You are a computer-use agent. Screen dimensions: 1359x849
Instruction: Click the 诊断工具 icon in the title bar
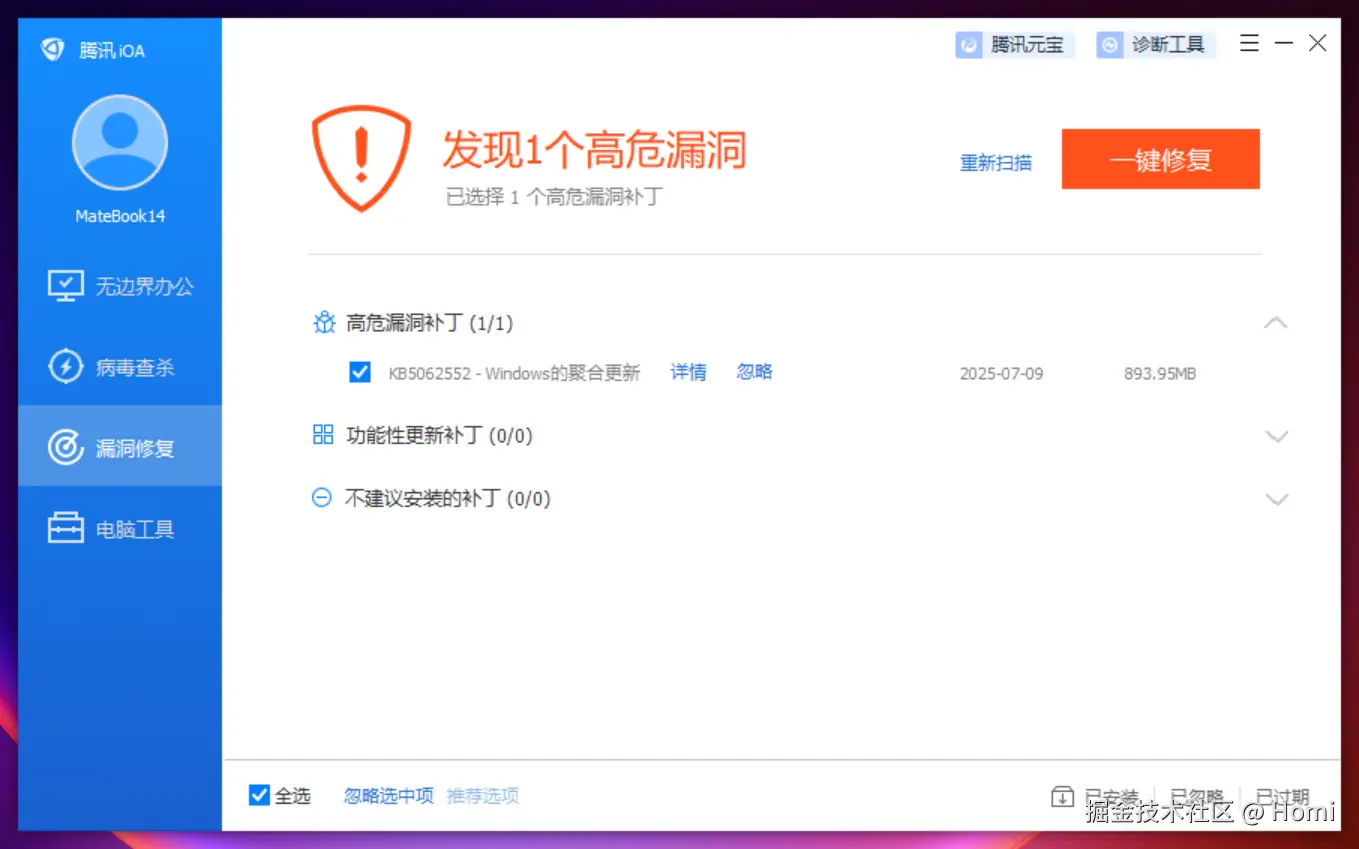click(x=1109, y=45)
